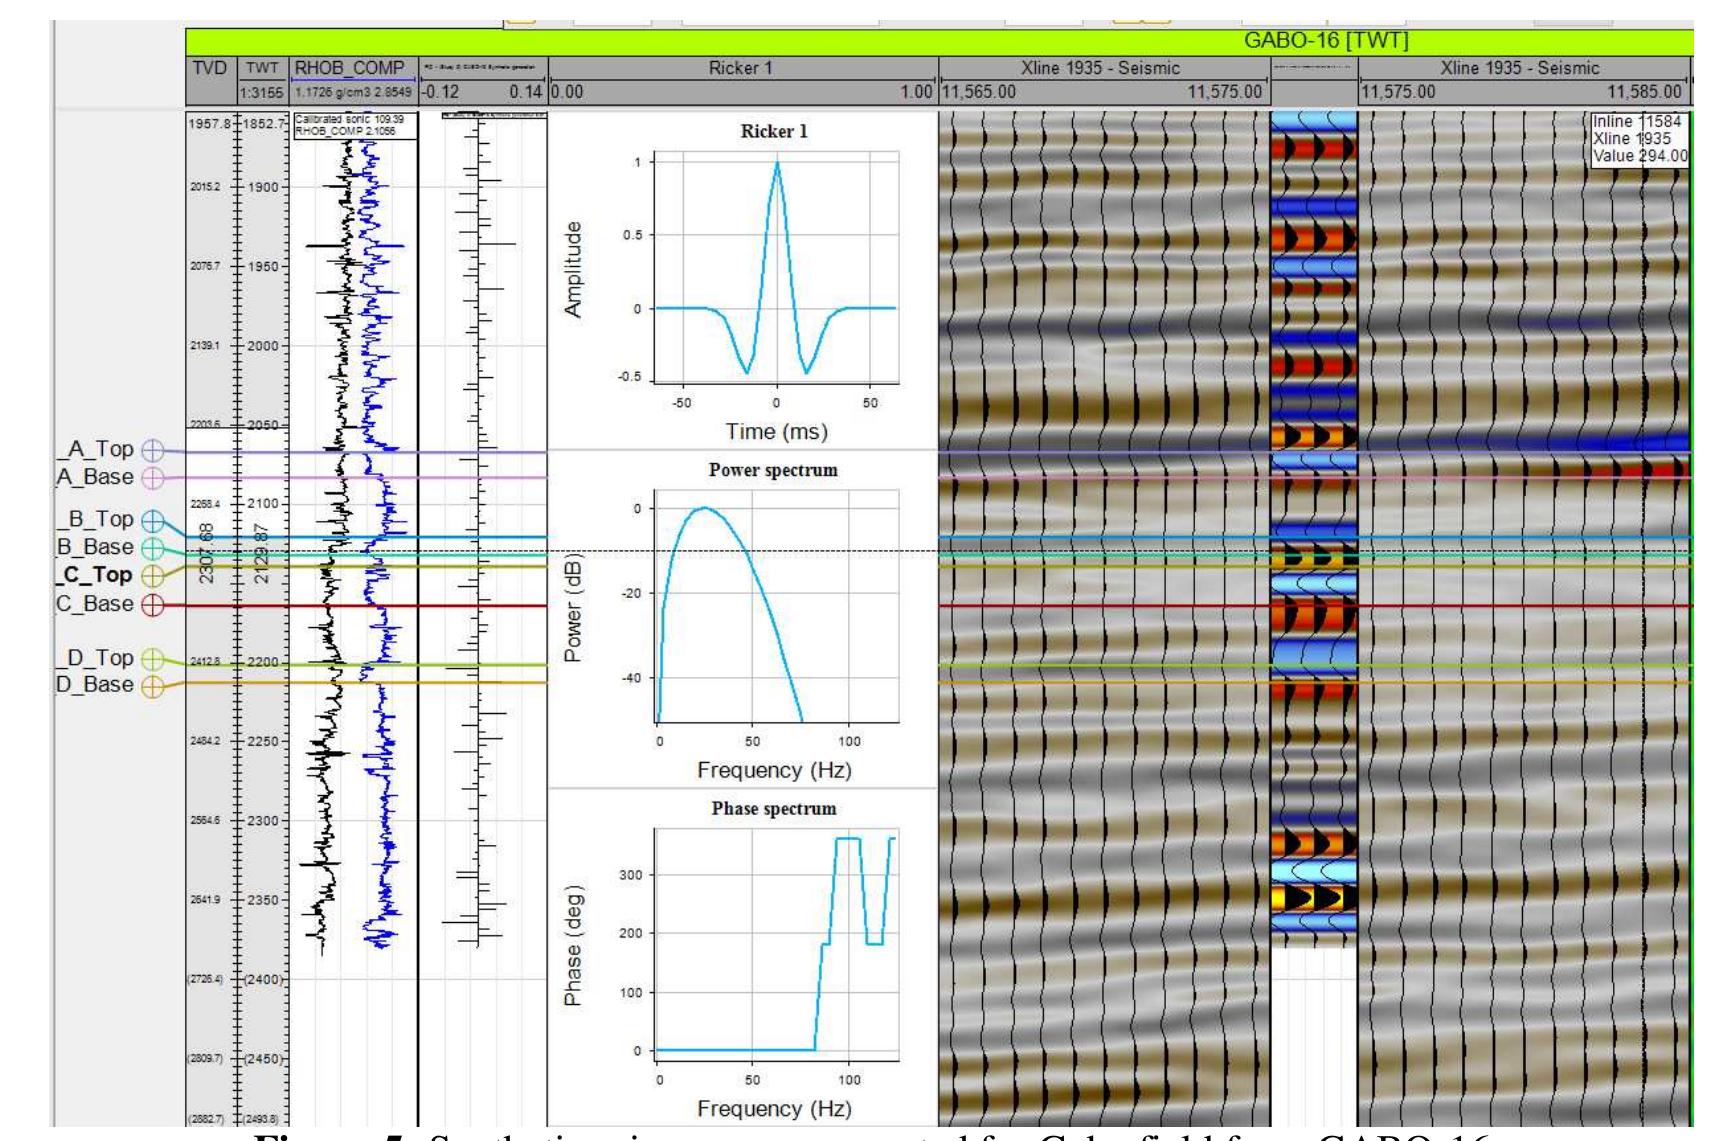The width and height of the screenshot is (1711, 1141).
Task: Select the B_Base label text
Action: click(x=94, y=547)
